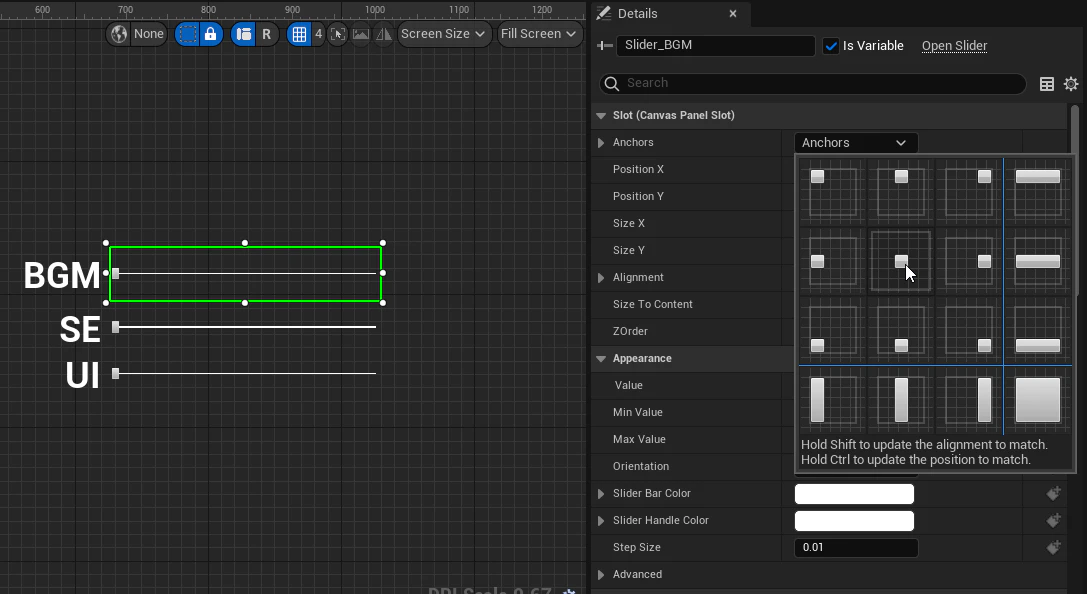Choose the full-stretch fill anchor preset
The image size is (1087, 594).
coord(1038,400)
